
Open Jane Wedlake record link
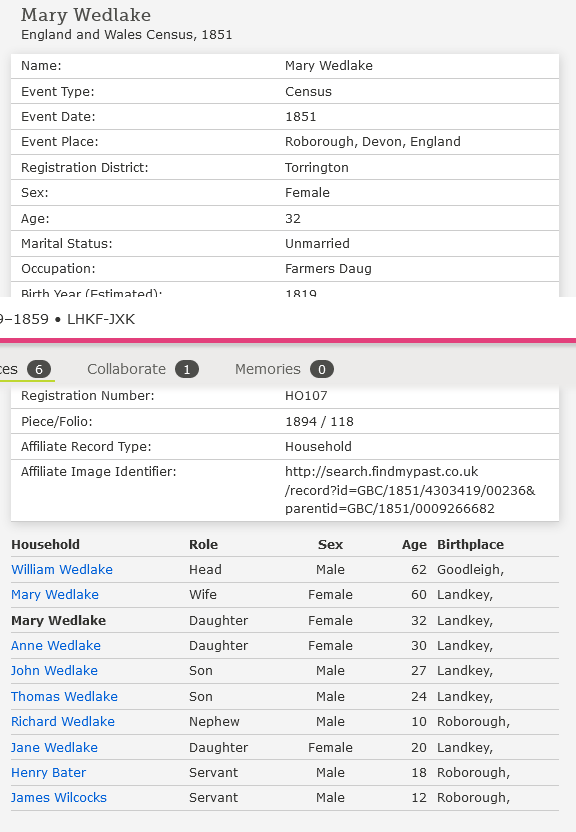coord(54,747)
